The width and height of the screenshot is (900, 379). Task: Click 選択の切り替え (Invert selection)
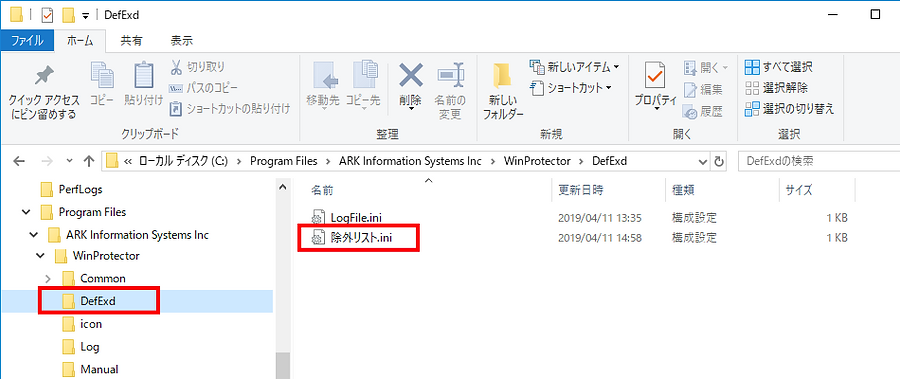point(789,109)
